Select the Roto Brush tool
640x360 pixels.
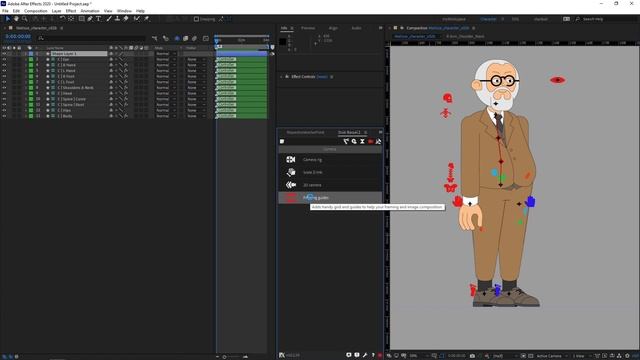[x=137, y=19]
